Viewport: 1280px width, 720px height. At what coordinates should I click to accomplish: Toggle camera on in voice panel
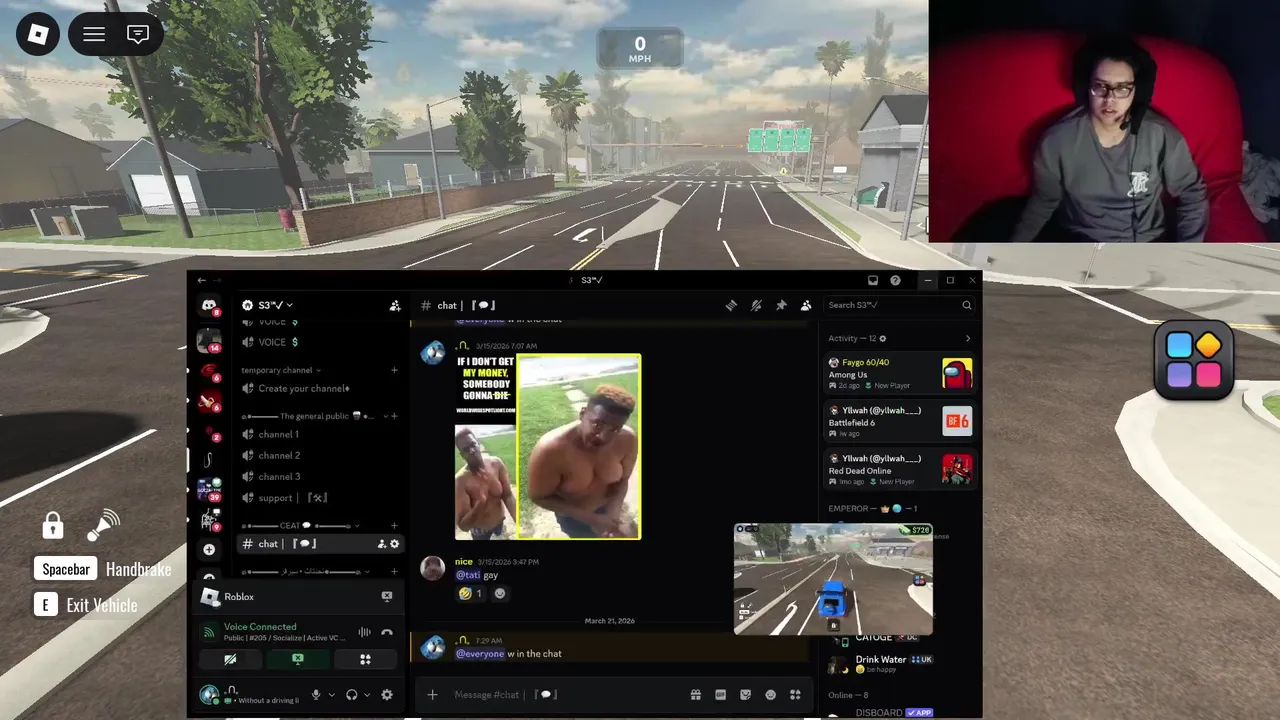231,659
